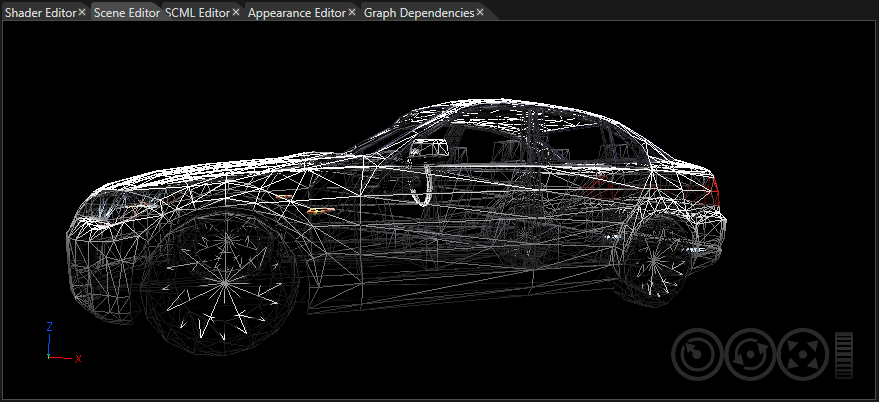880x403 pixels.
Task: Click the striped zoom slider bar
Action: click(844, 355)
